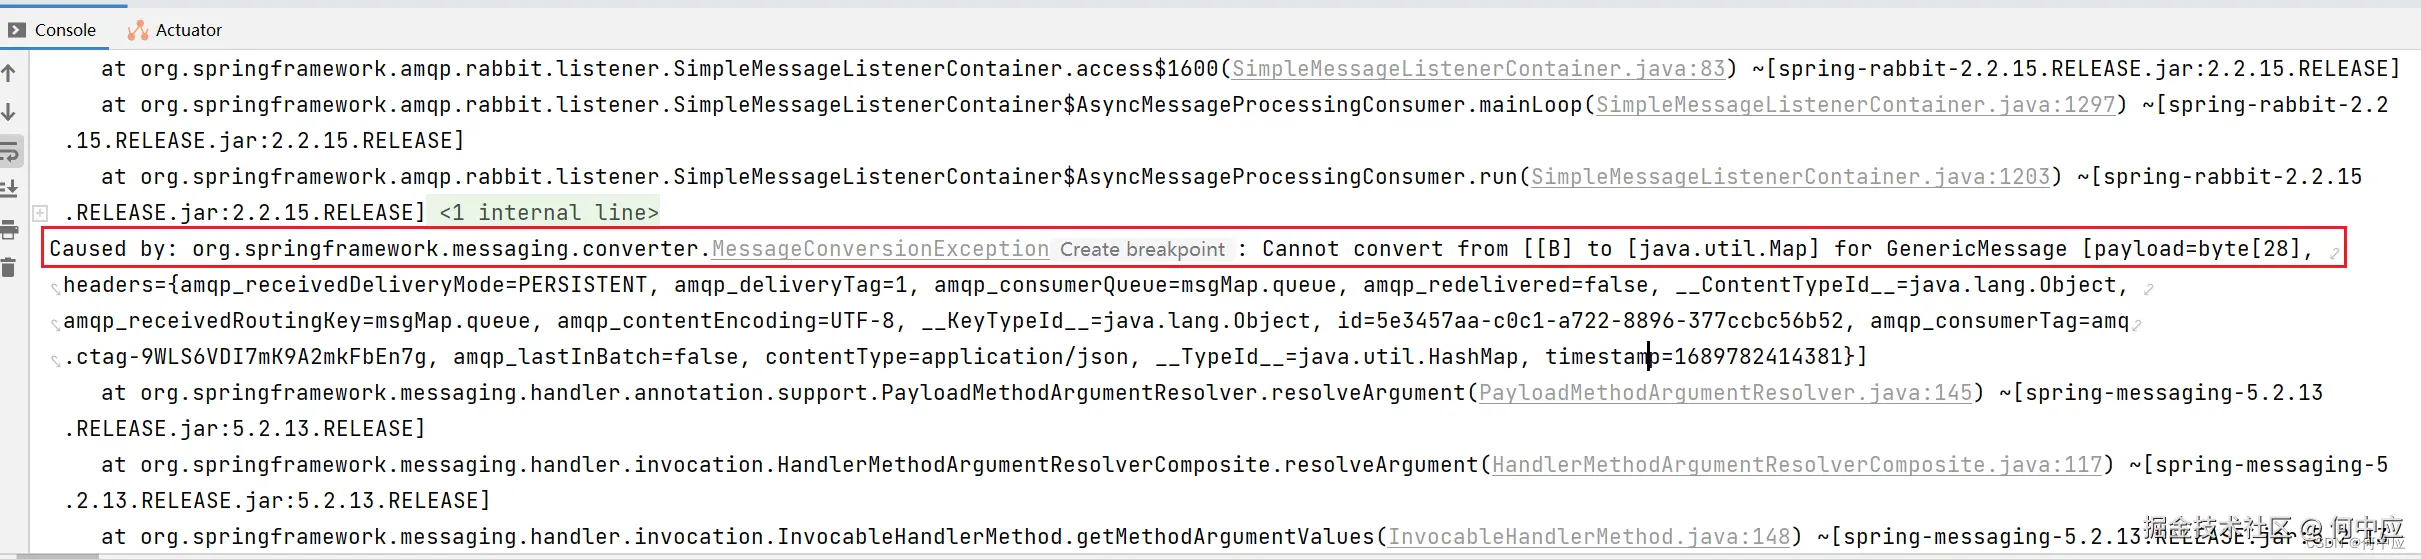Open MessageConversionException class link
This screenshot has width=2421, height=559.
coord(880,249)
